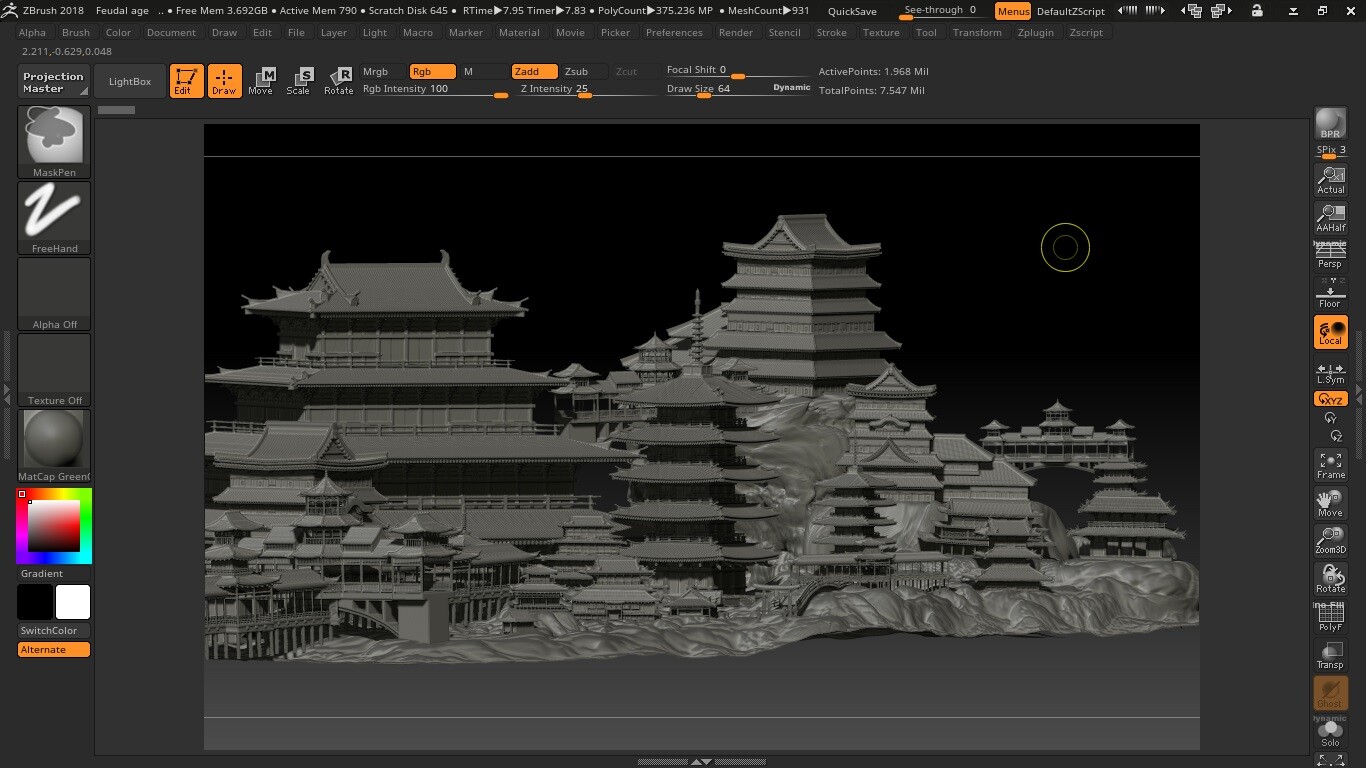Viewport: 1366px width, 768px height.
Task: Toggle Gradient color mode
Action: tap(54, 574)
